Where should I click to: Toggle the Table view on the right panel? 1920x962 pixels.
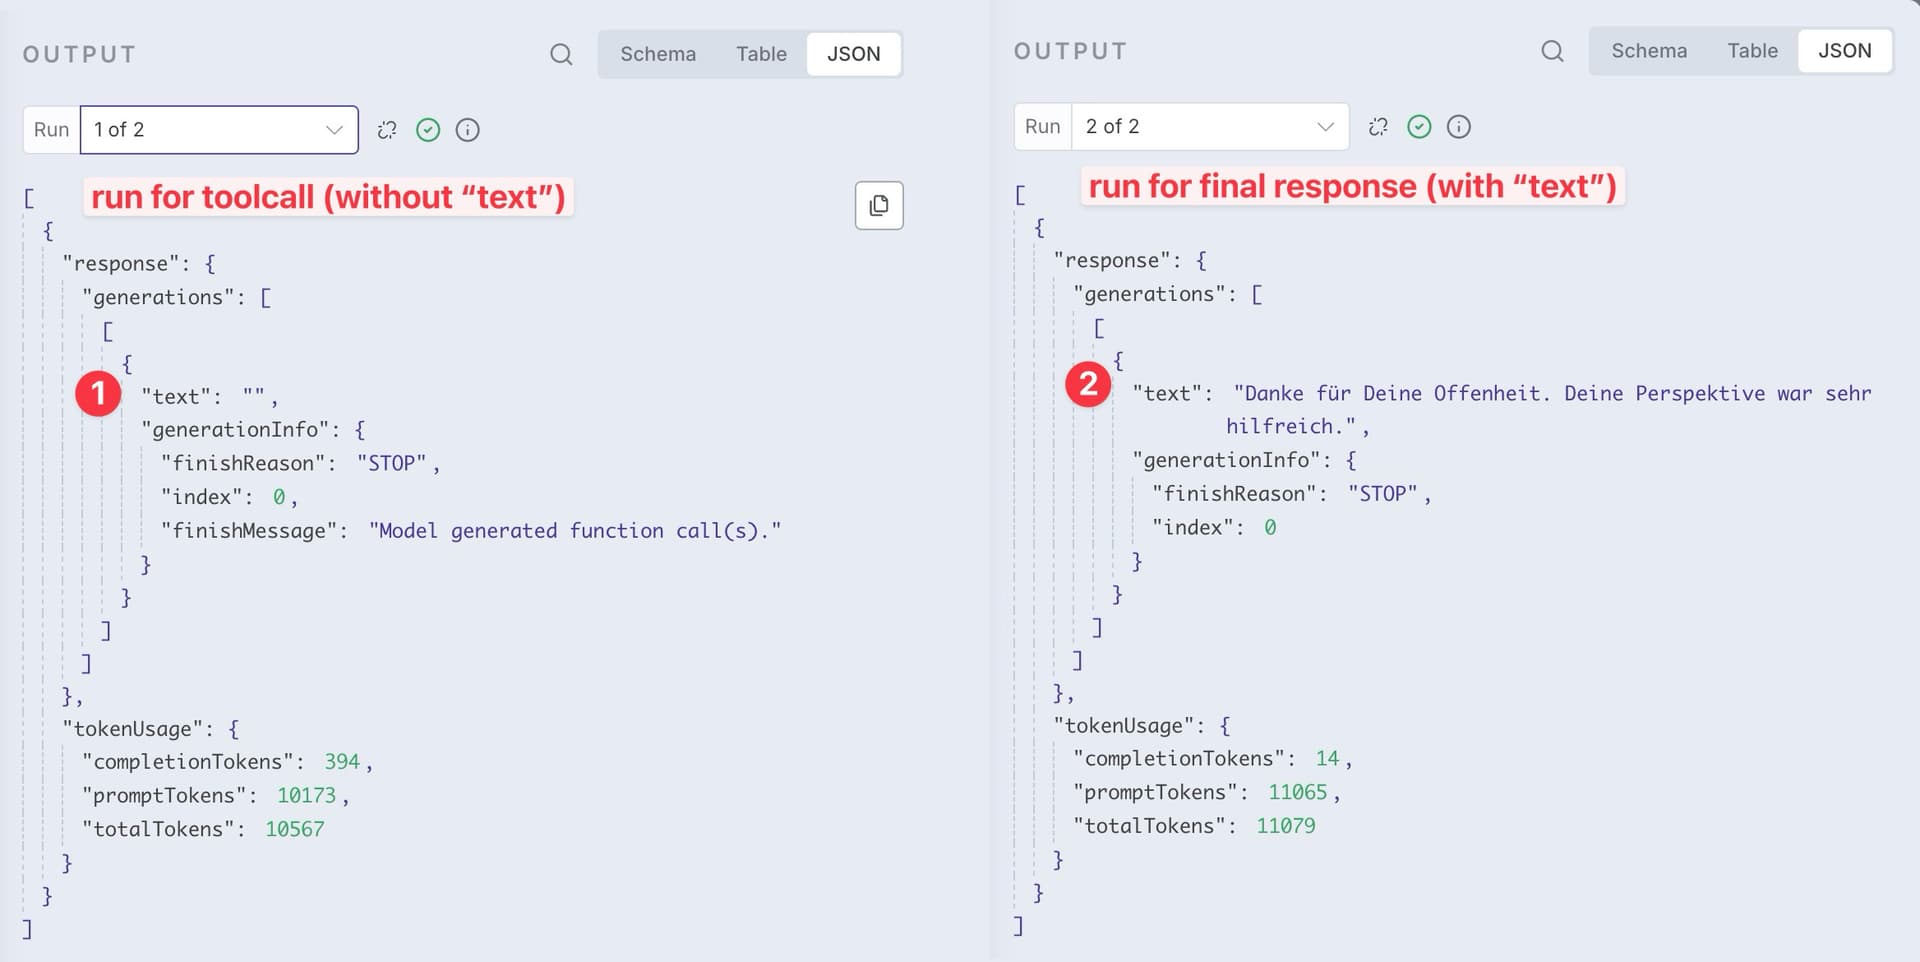click(x=1752, y=50)
